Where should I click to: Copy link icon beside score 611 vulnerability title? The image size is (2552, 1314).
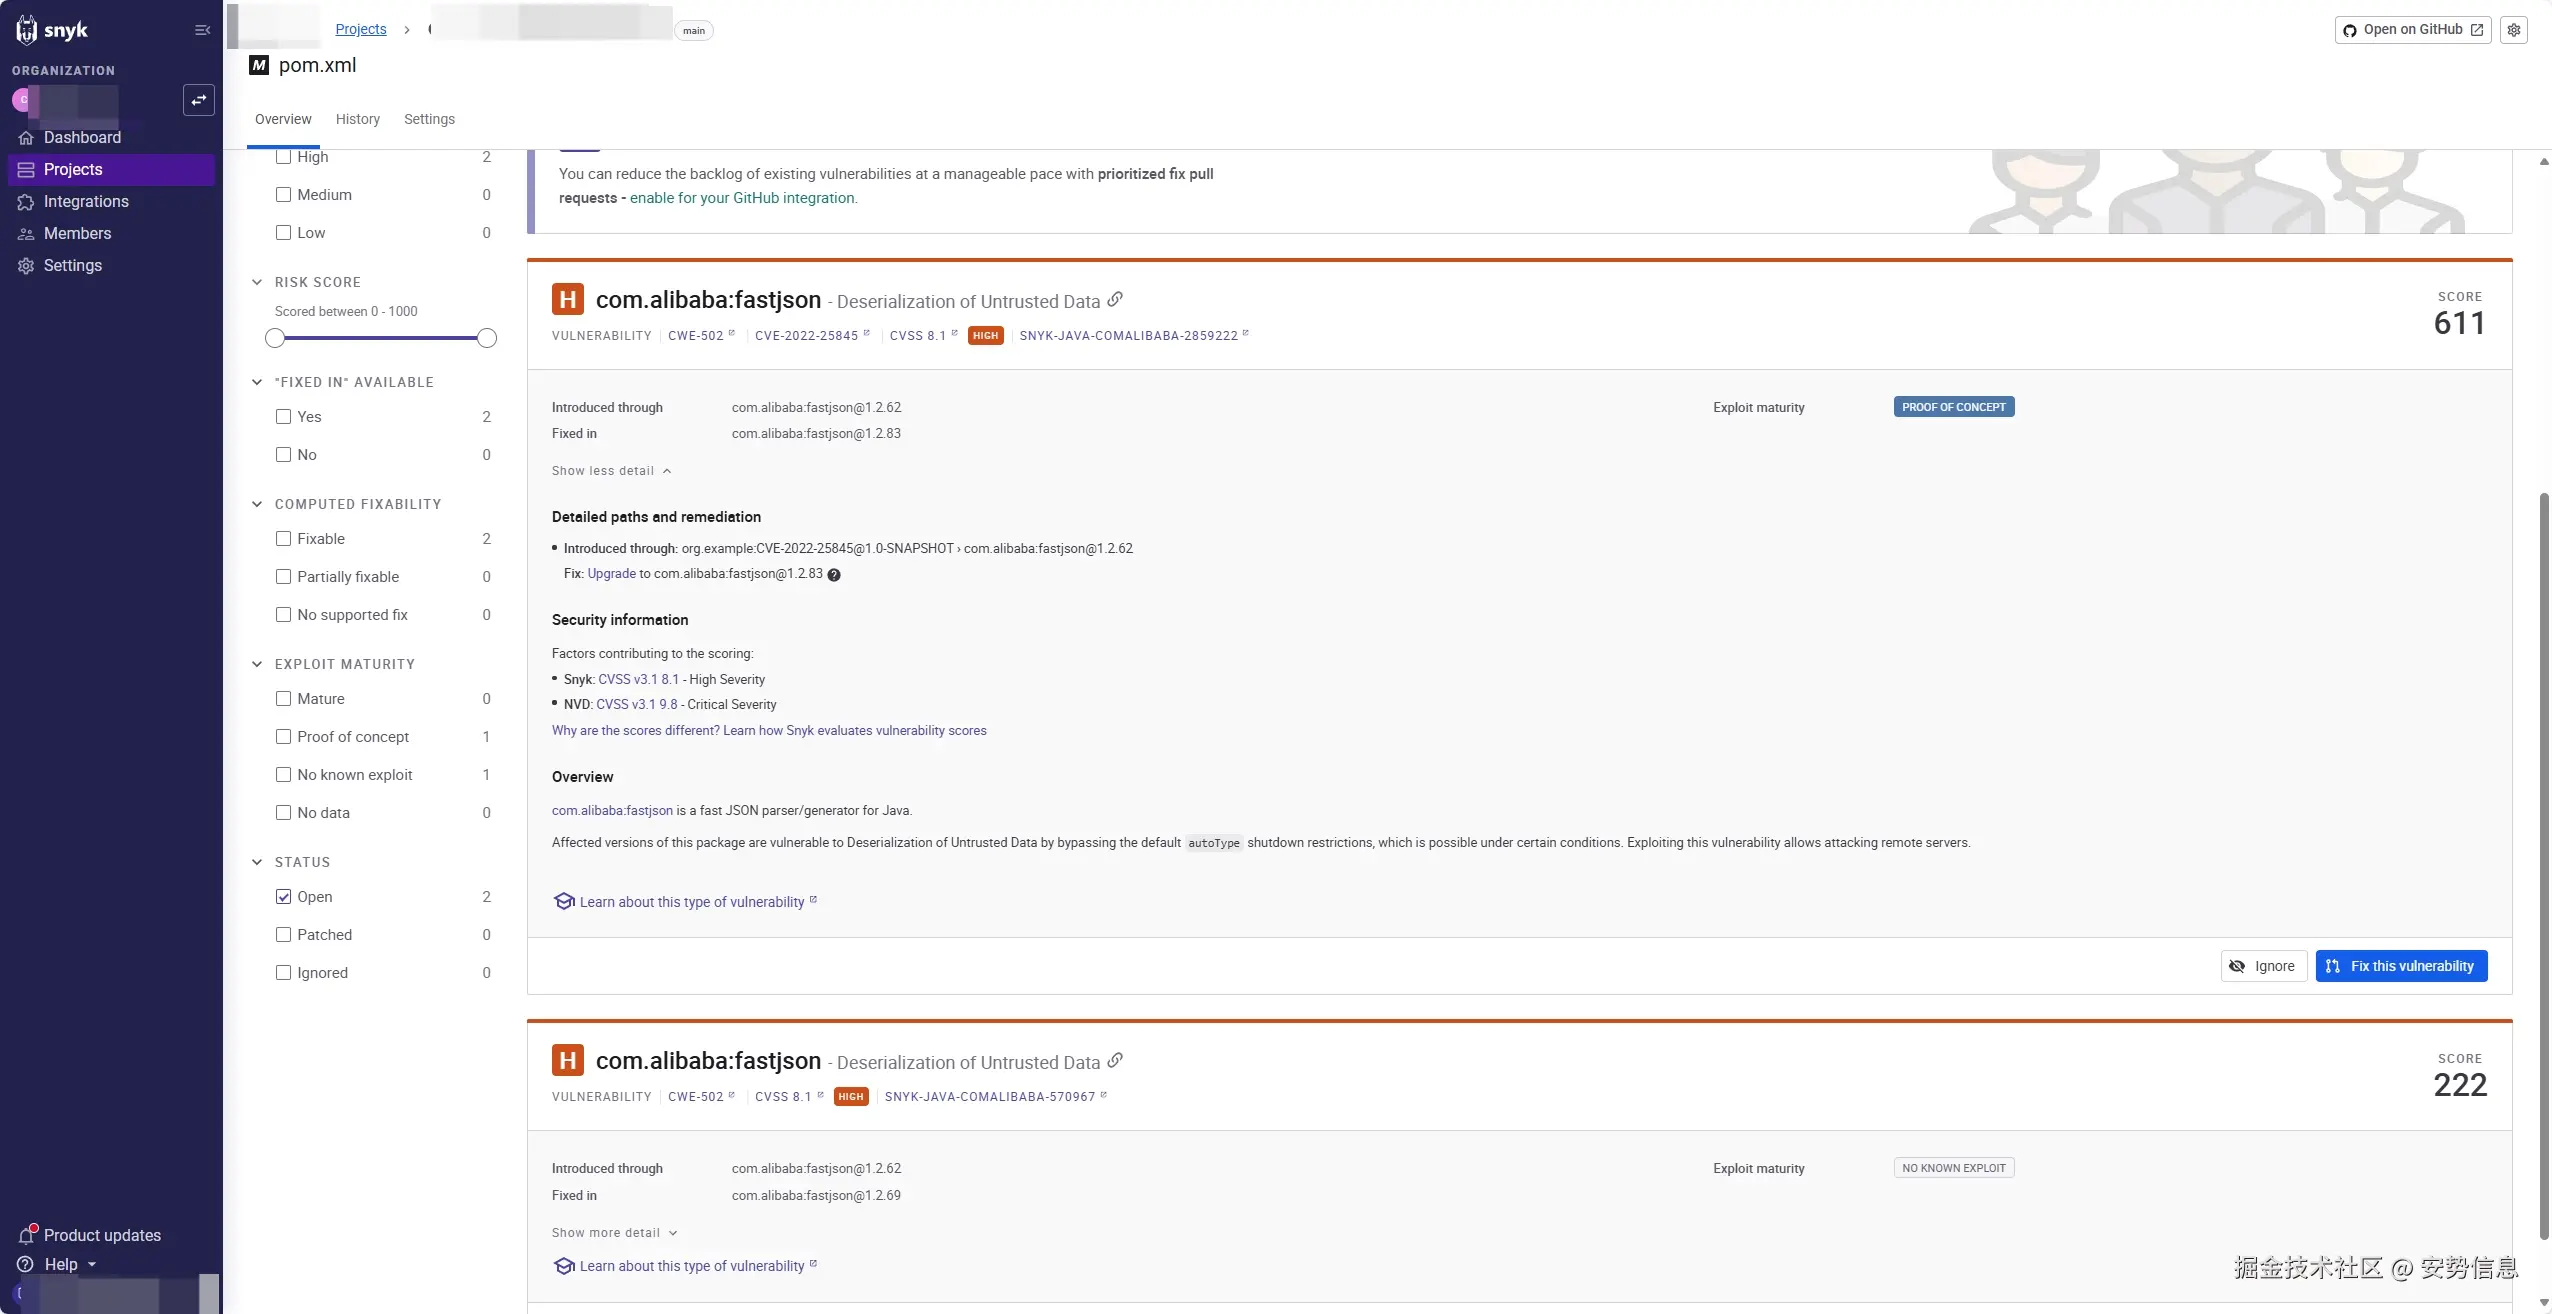pos(1115,300)
